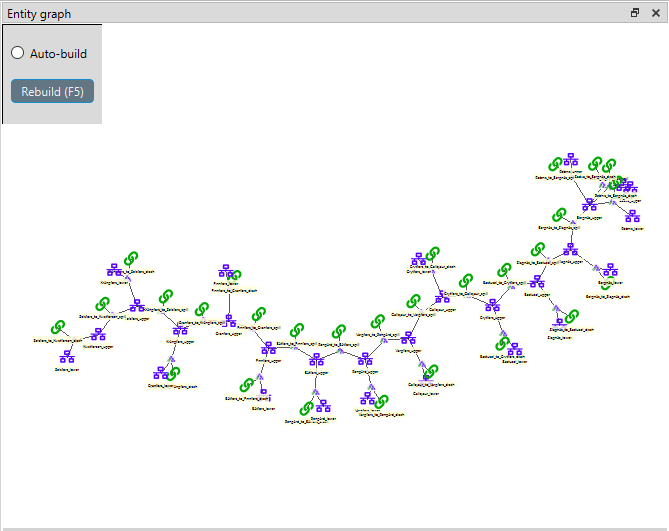Select the Granfjorn_upper network node
The width and height of the screenshot is (669, 531).
[x=230, y=320]
